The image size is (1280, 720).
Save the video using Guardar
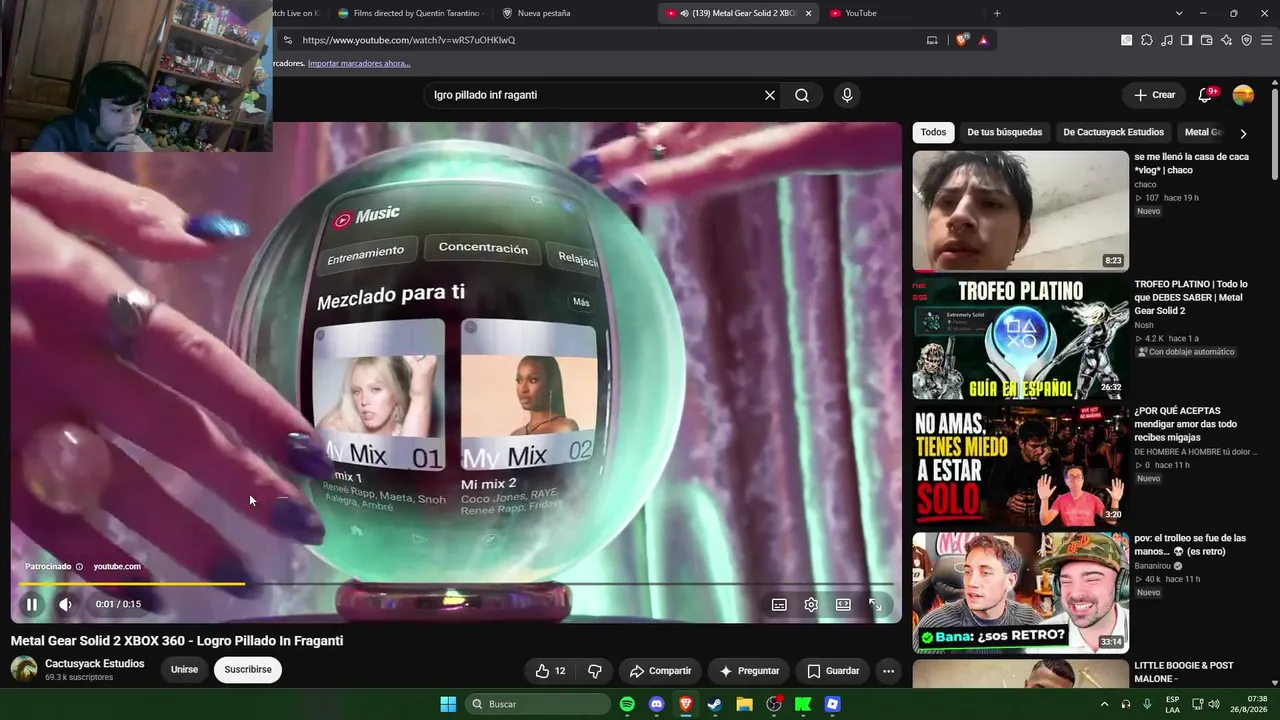pyautogui.click(x=833, y=671)
